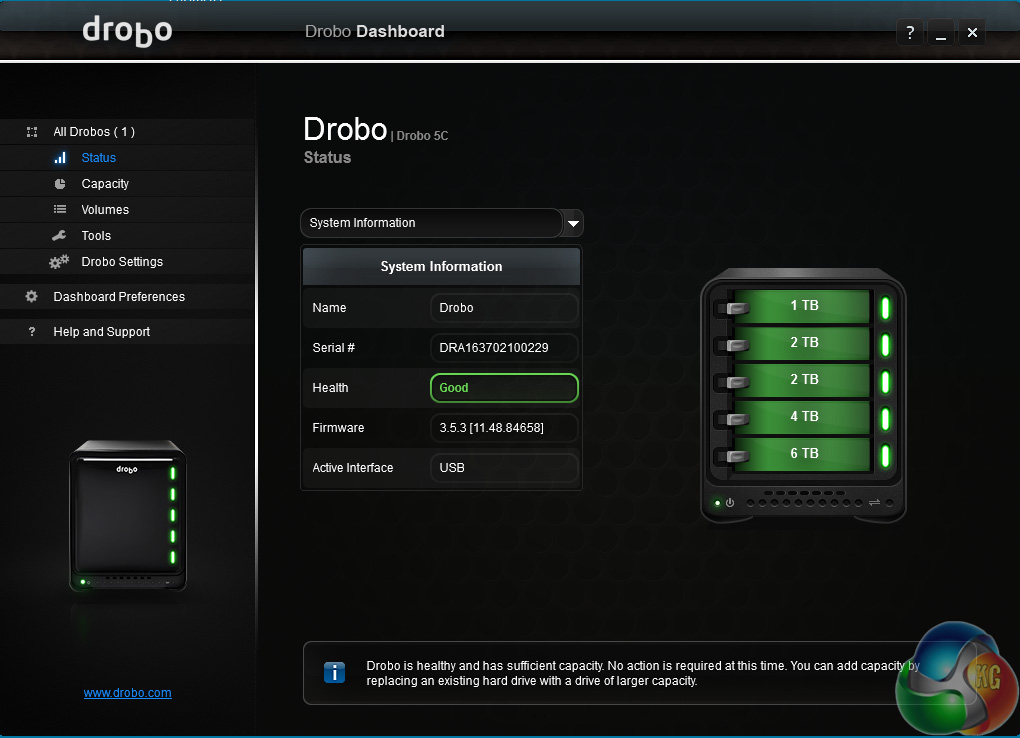
Task: Click the Capacity pie-chart icon
Action: click(60, 184)
